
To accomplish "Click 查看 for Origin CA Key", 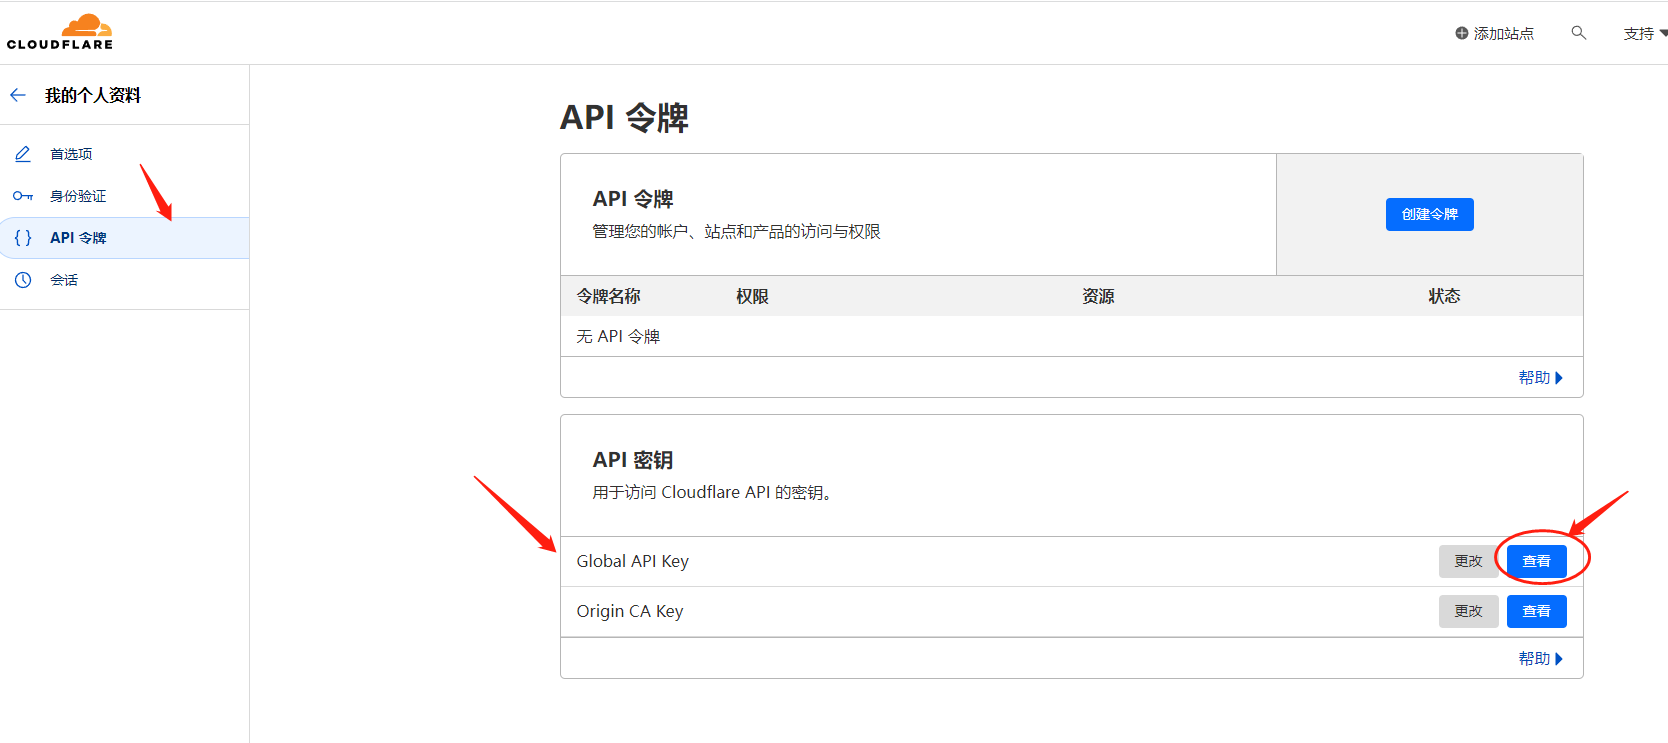I will 1537,611.
